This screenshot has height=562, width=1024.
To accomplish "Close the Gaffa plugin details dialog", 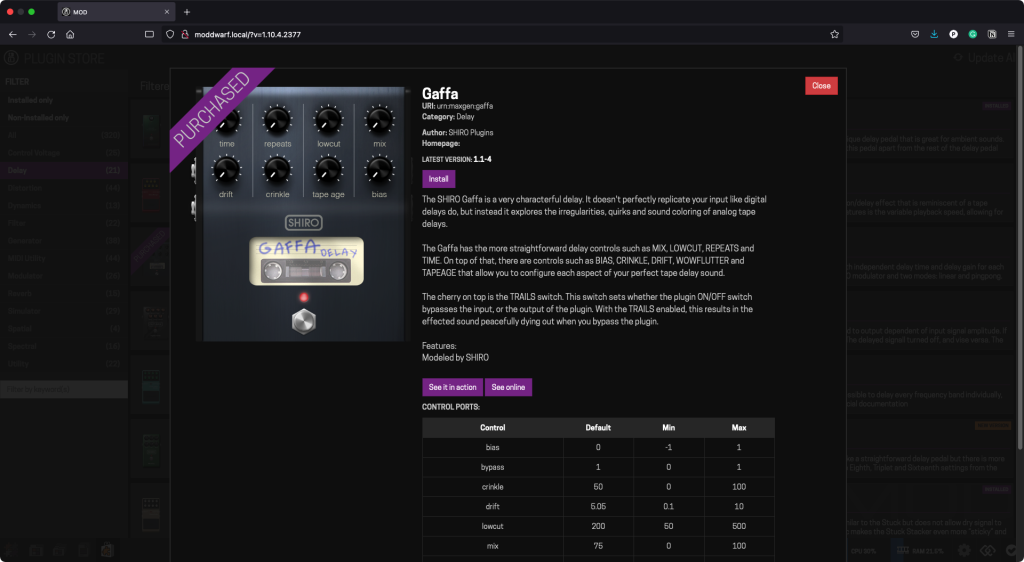I will 821,86.
